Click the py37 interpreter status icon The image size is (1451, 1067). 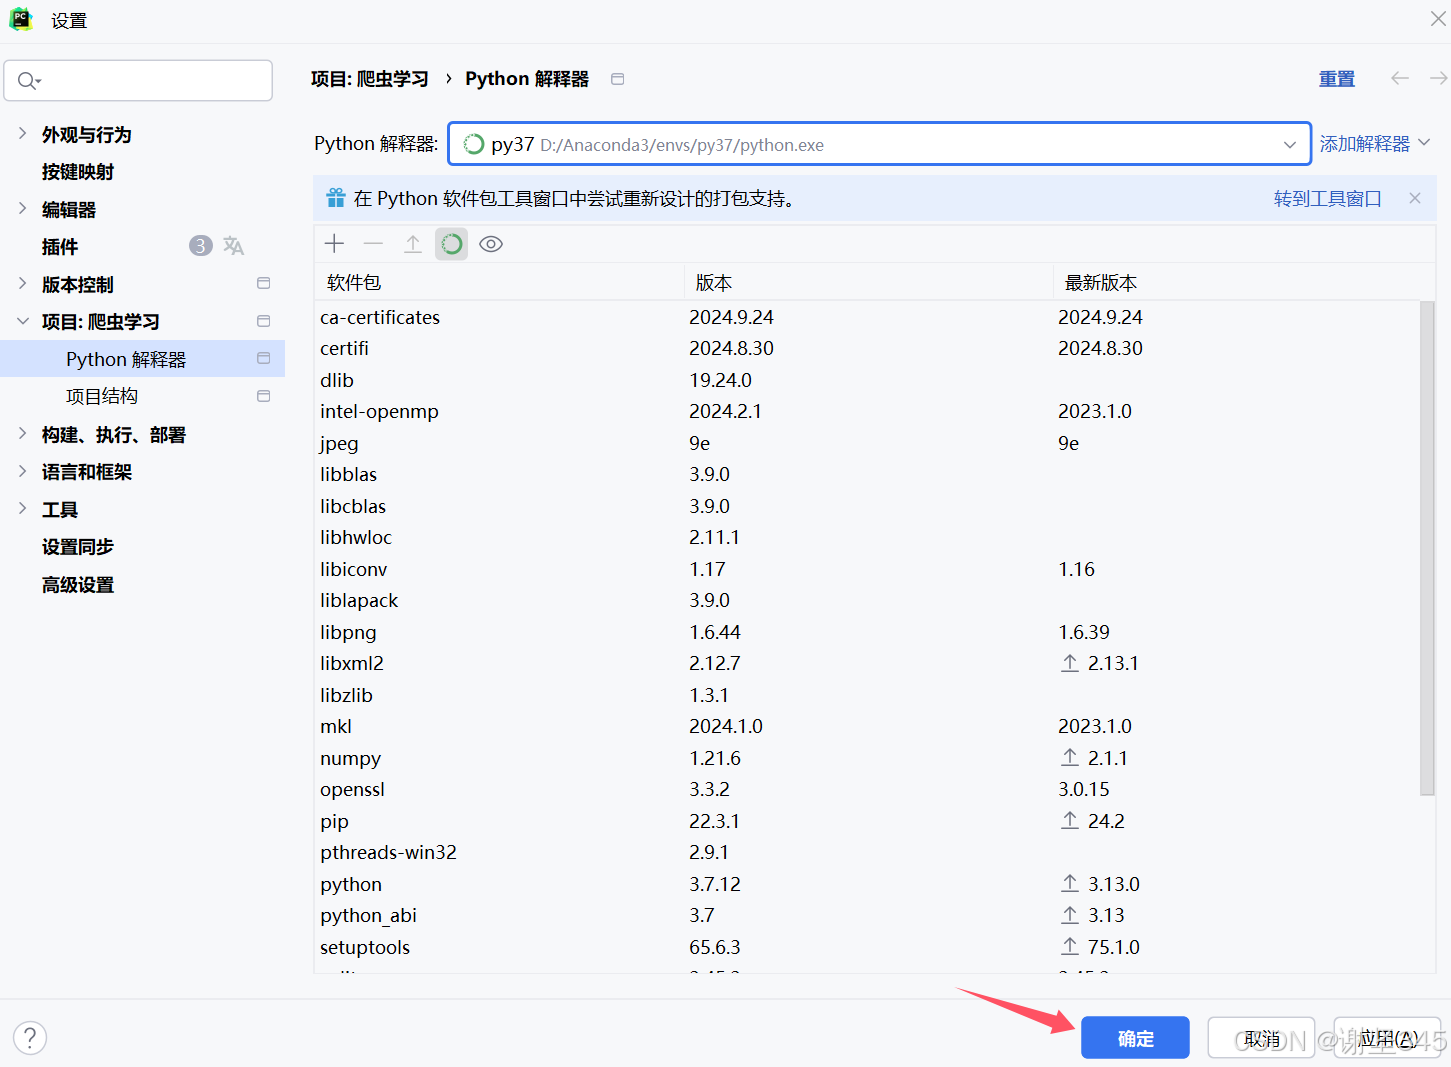click(474, 144)
